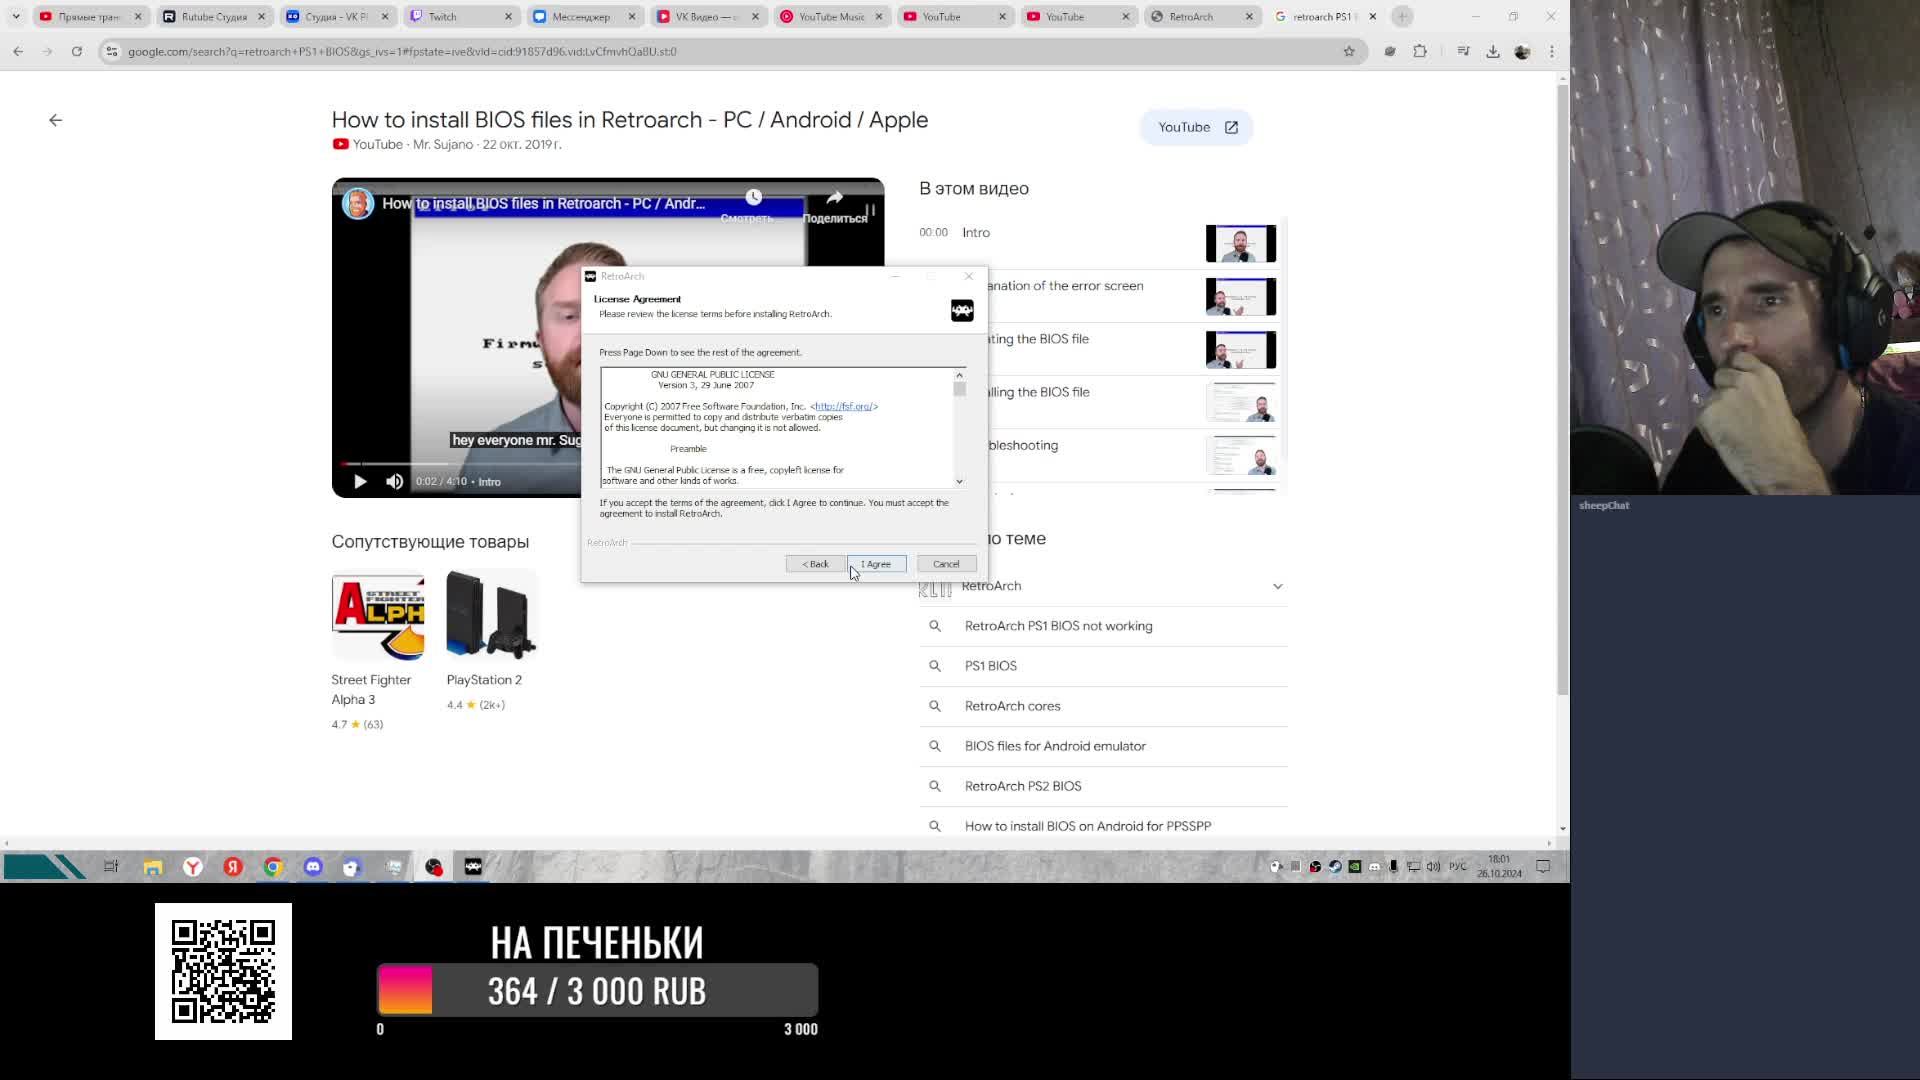Viewport: 1920px width, 1080px height.
Task: Go back with the page's left arrow
Action: [55, 120]
